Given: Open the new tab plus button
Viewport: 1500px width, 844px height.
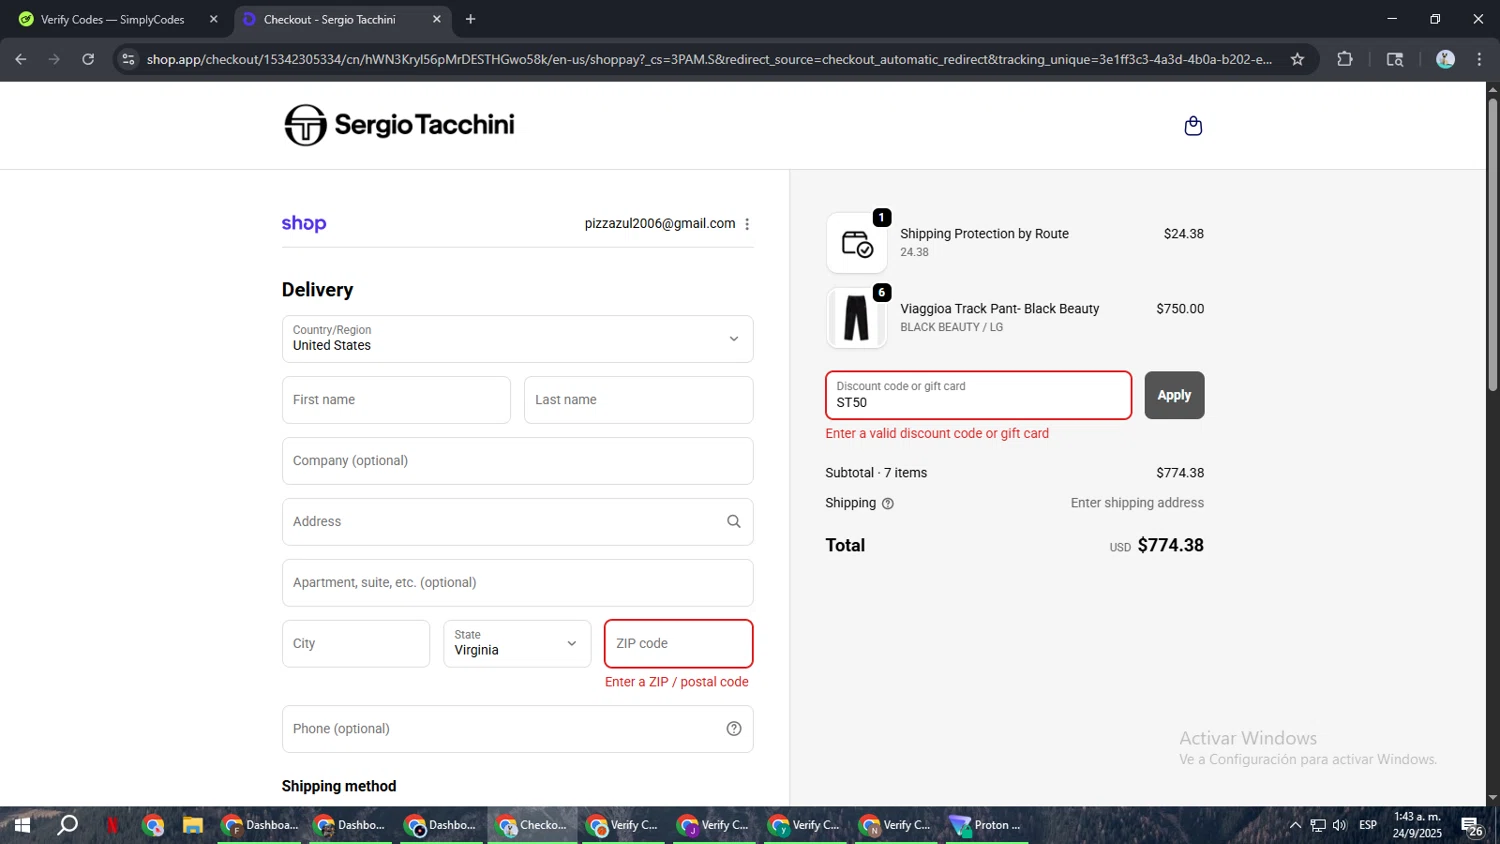Looking at the screenshot, I should coord(471,19).
